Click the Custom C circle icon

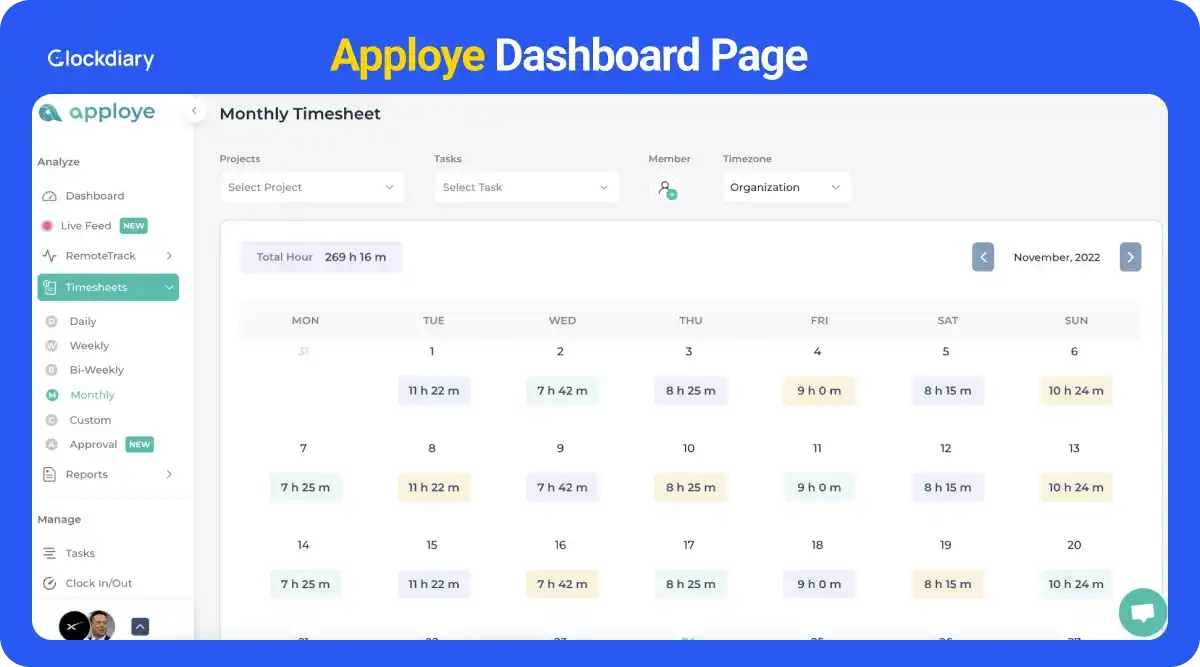point(52,420)
